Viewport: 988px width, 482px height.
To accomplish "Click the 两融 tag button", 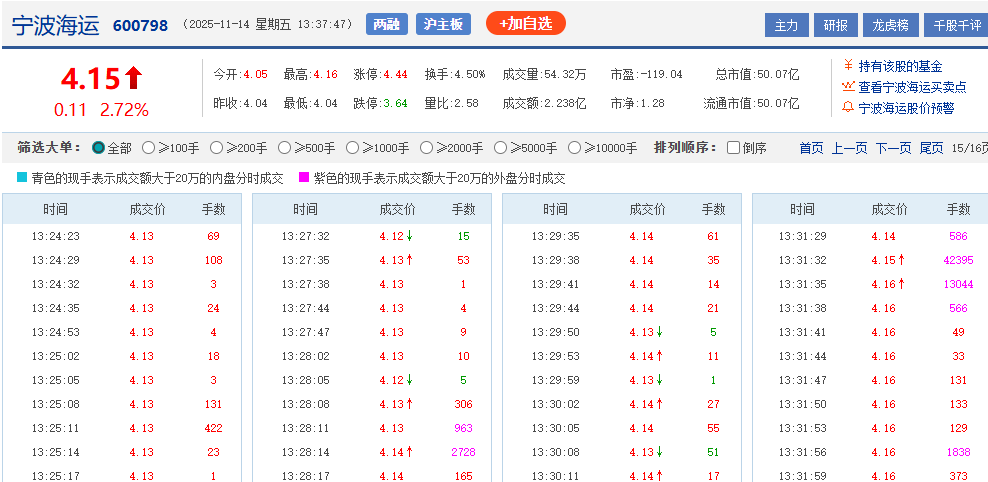I will [x=386, y=24].
